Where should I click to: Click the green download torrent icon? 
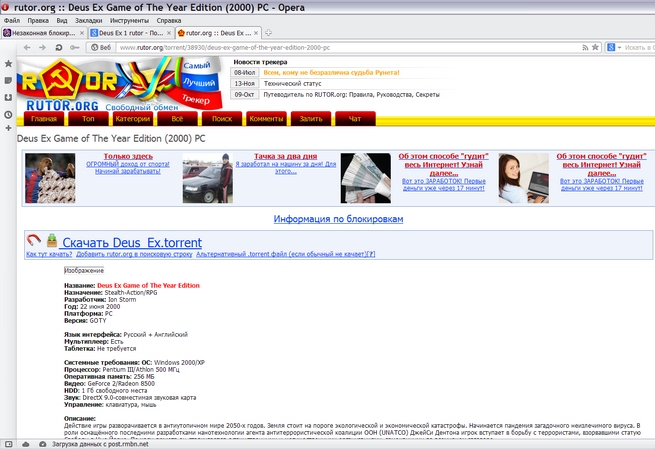(x=52, y=240)
